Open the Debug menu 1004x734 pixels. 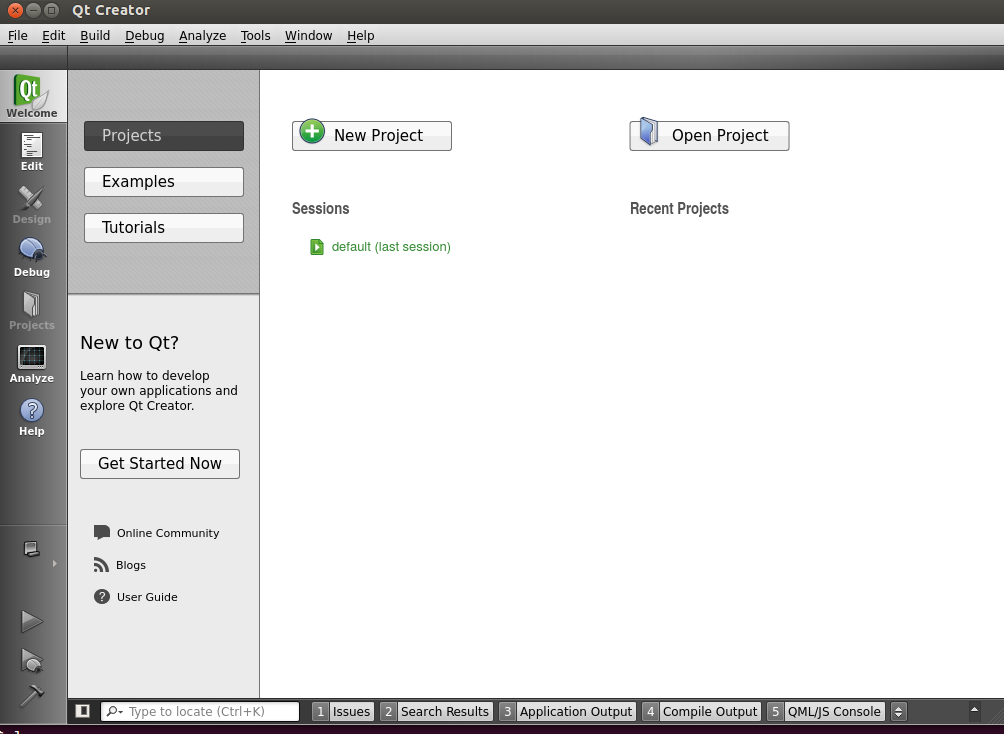click(145, 35)
